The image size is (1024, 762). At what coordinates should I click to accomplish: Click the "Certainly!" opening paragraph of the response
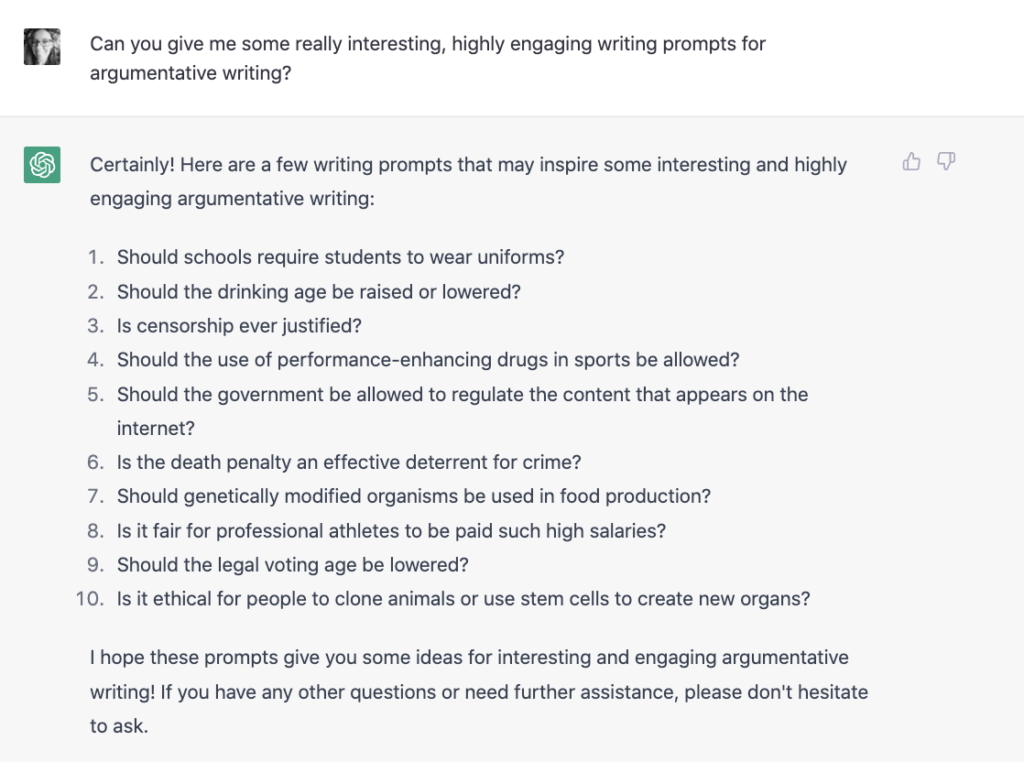click(x=468, y=181)
